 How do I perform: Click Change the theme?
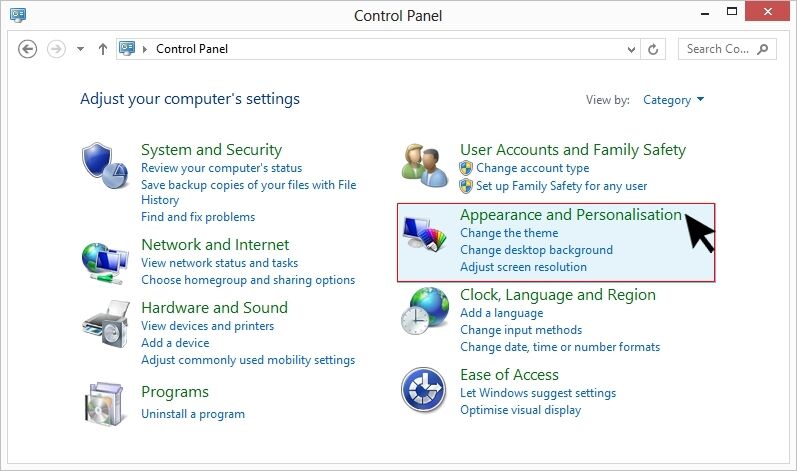(509, 233)
